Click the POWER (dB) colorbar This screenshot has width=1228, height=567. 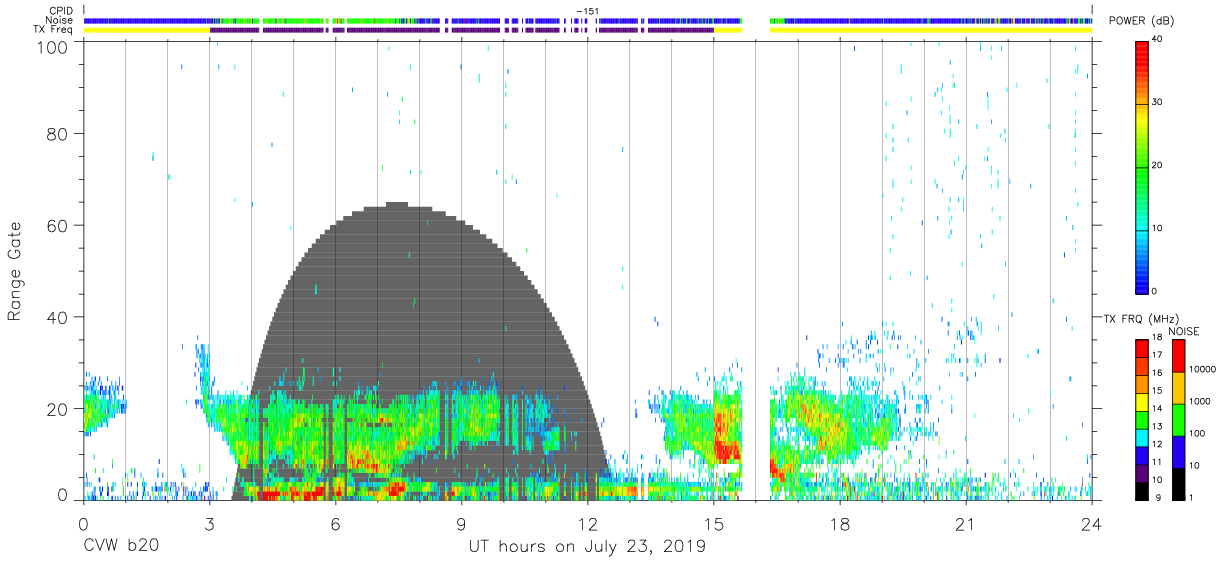[1142, 166]
